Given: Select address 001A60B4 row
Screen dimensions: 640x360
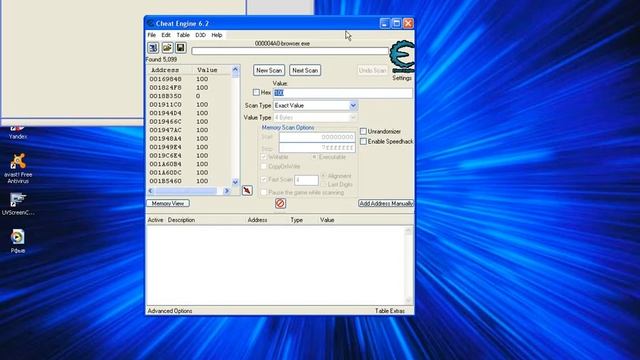Looking at the screenshot, I should pyautogui.click(x=189, y=164).
